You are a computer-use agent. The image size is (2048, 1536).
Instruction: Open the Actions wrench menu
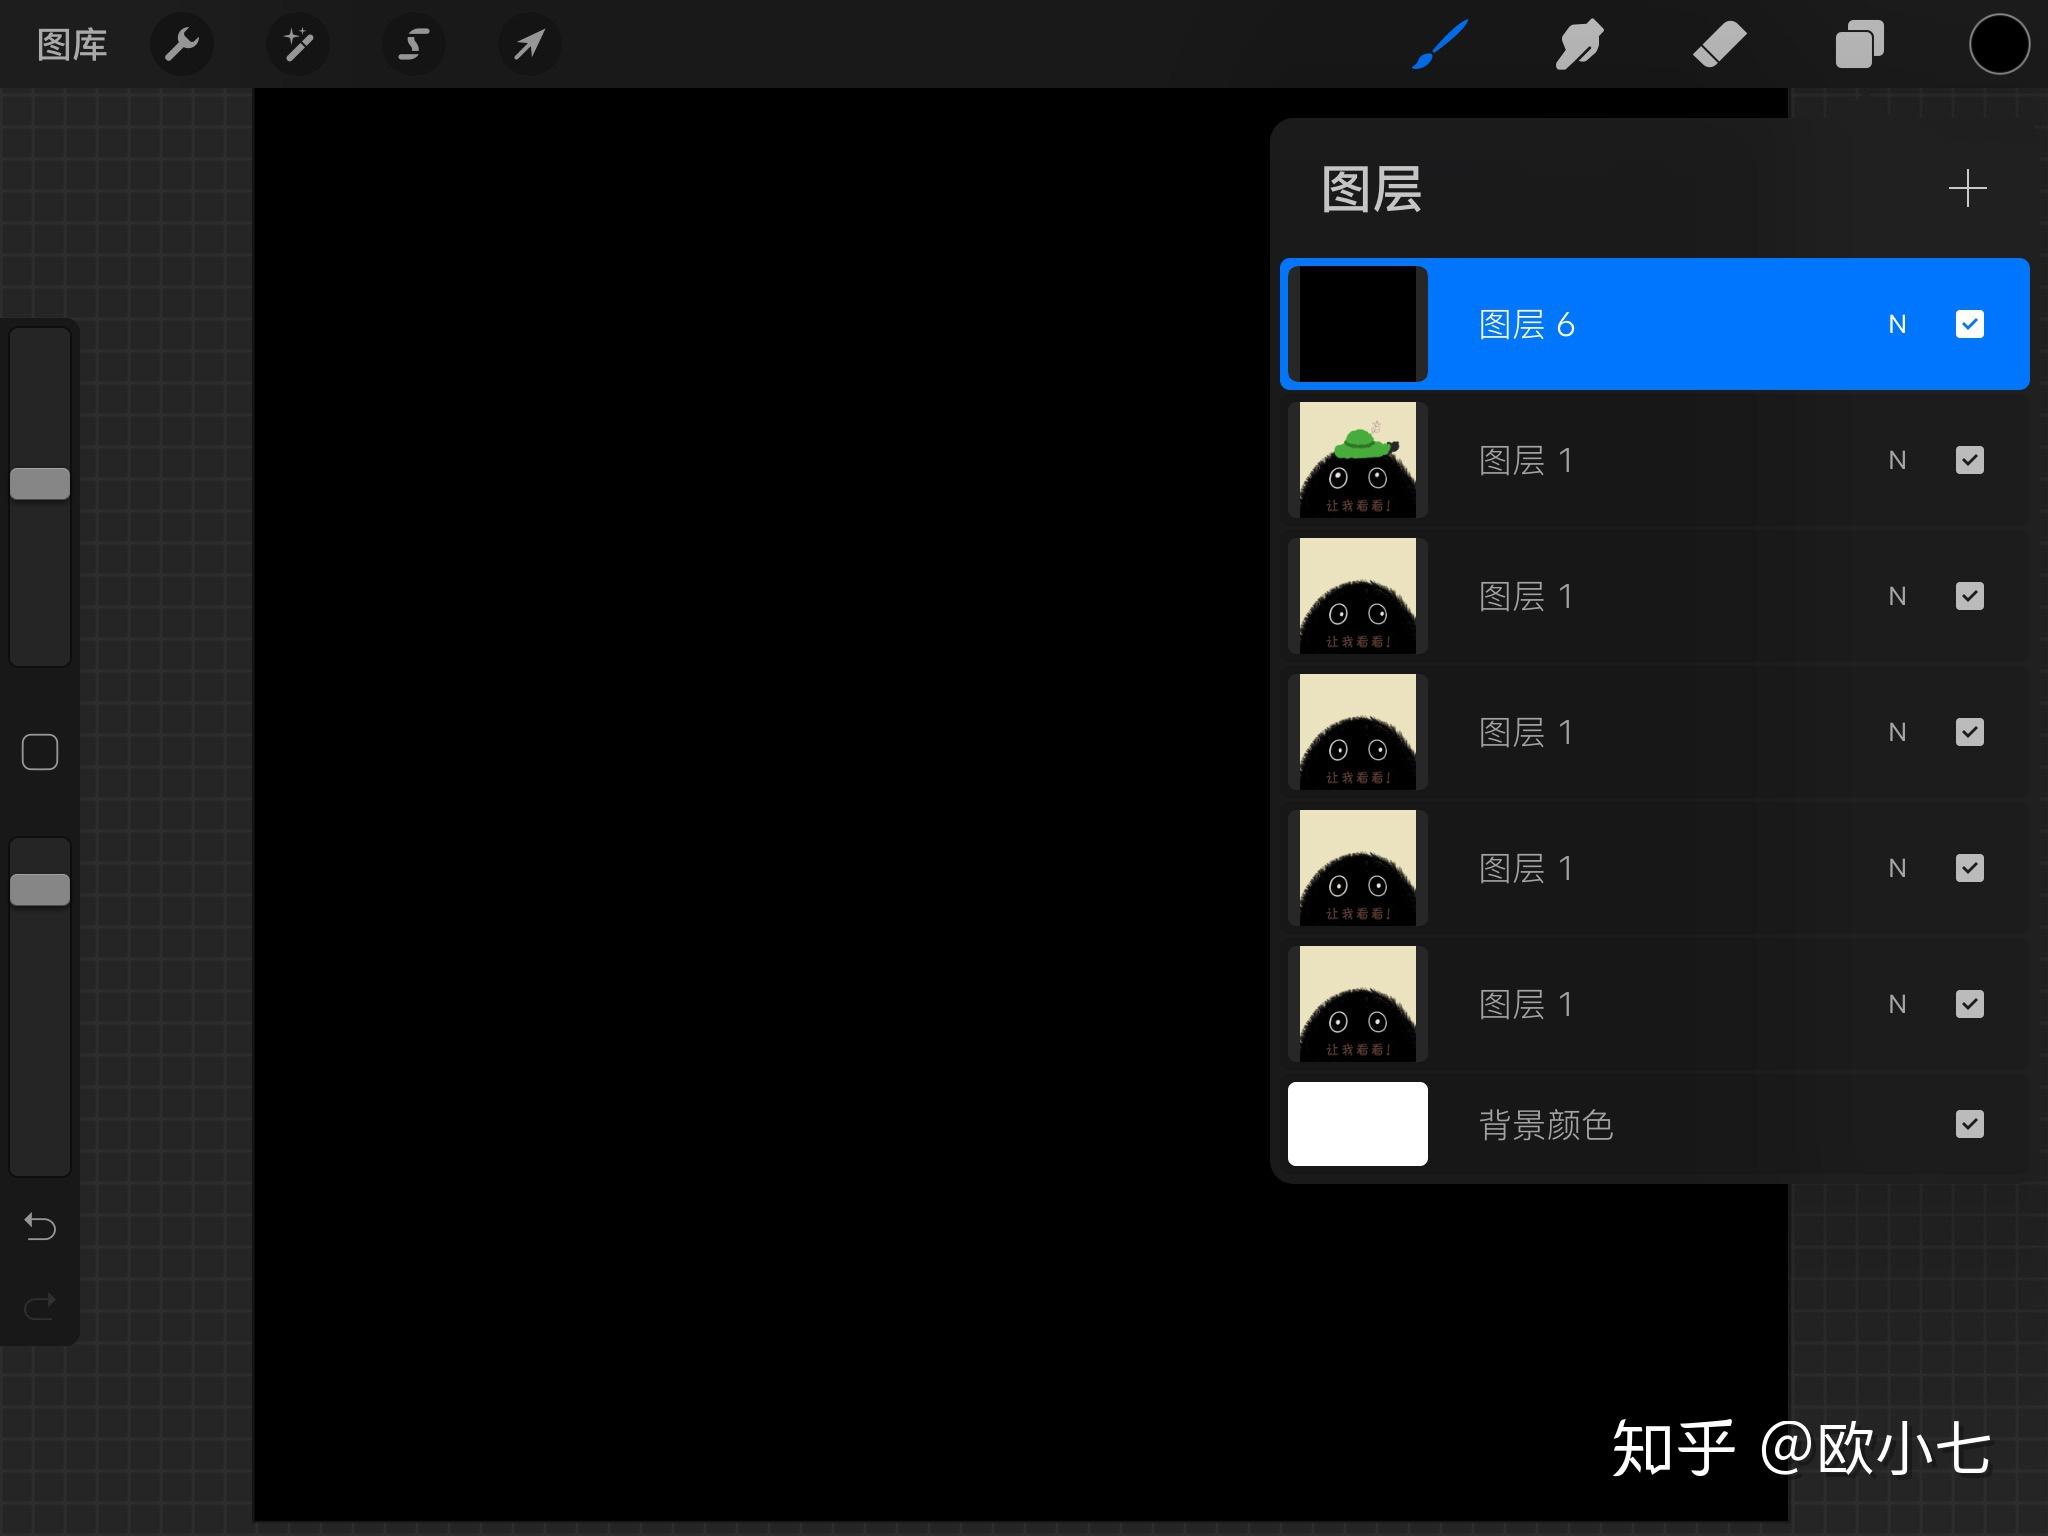183,43
